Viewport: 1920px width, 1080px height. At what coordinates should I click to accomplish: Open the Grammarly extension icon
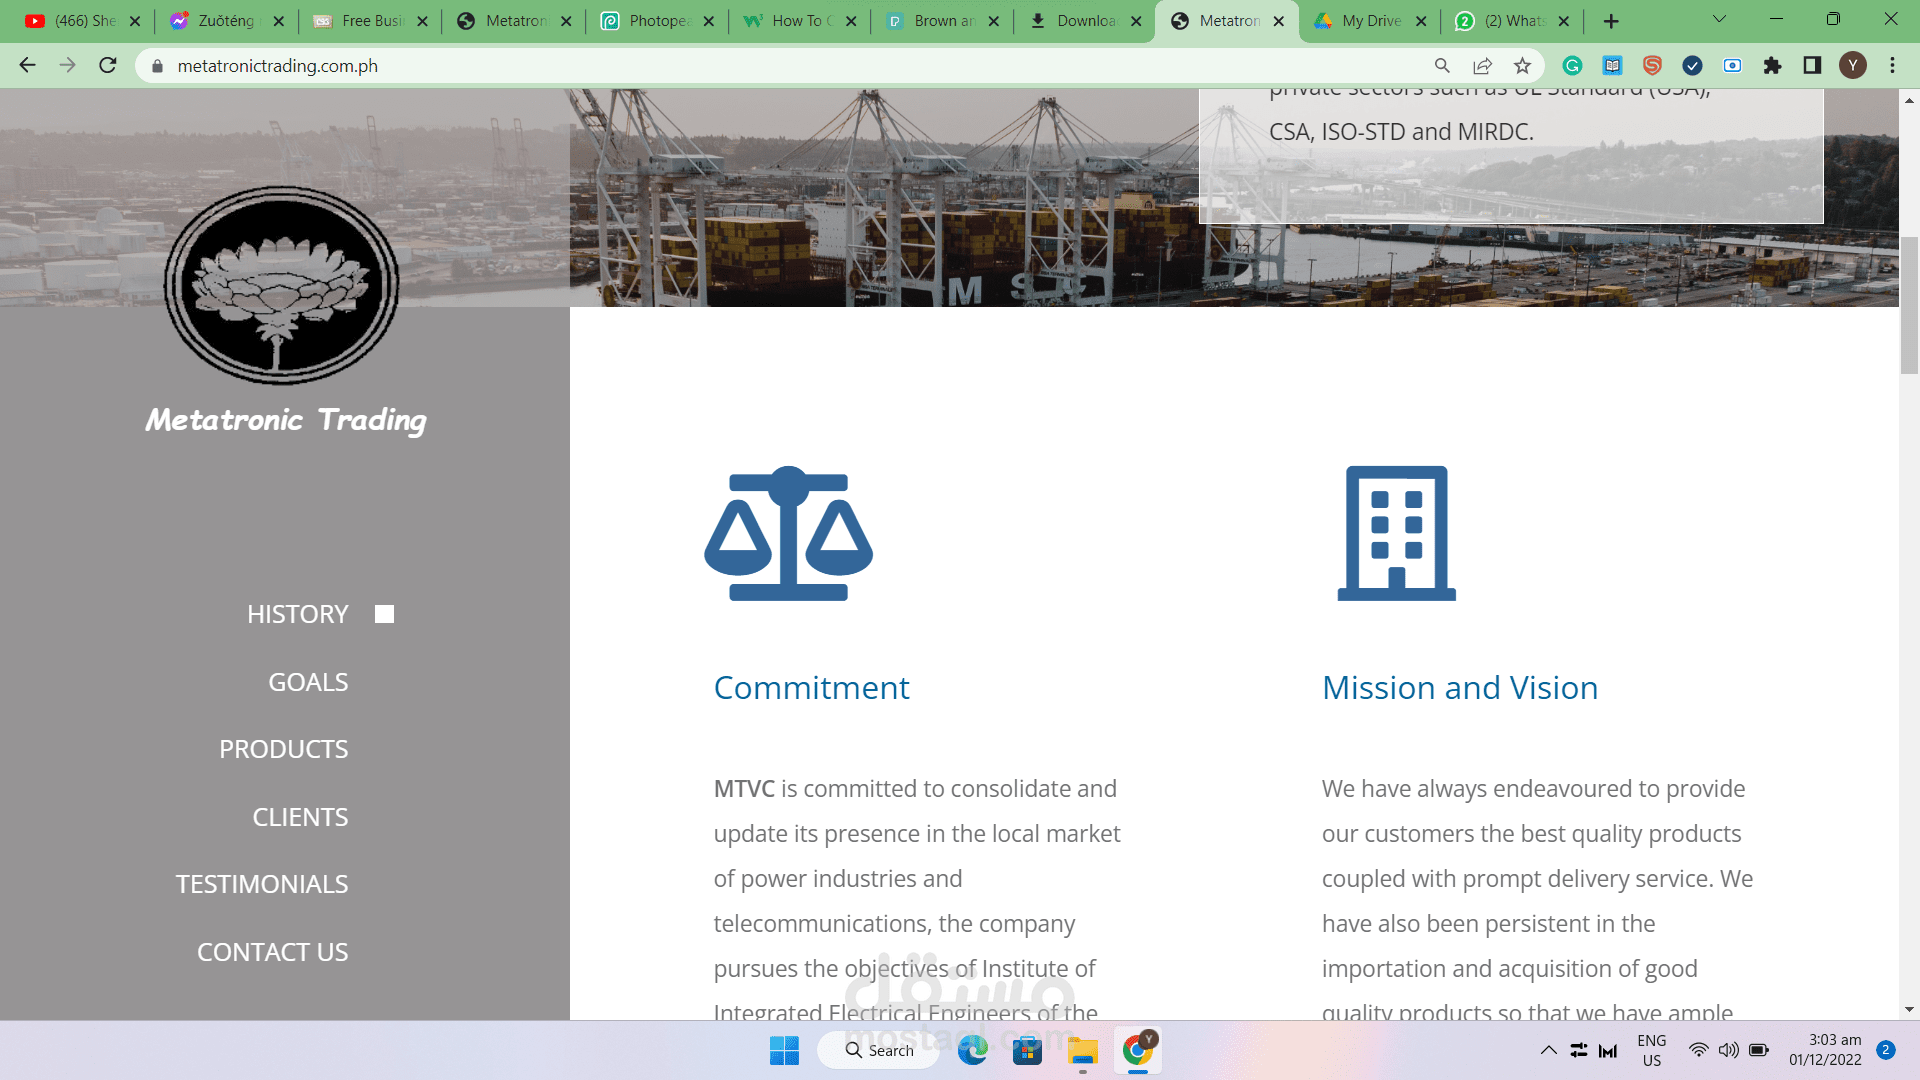1572,66
